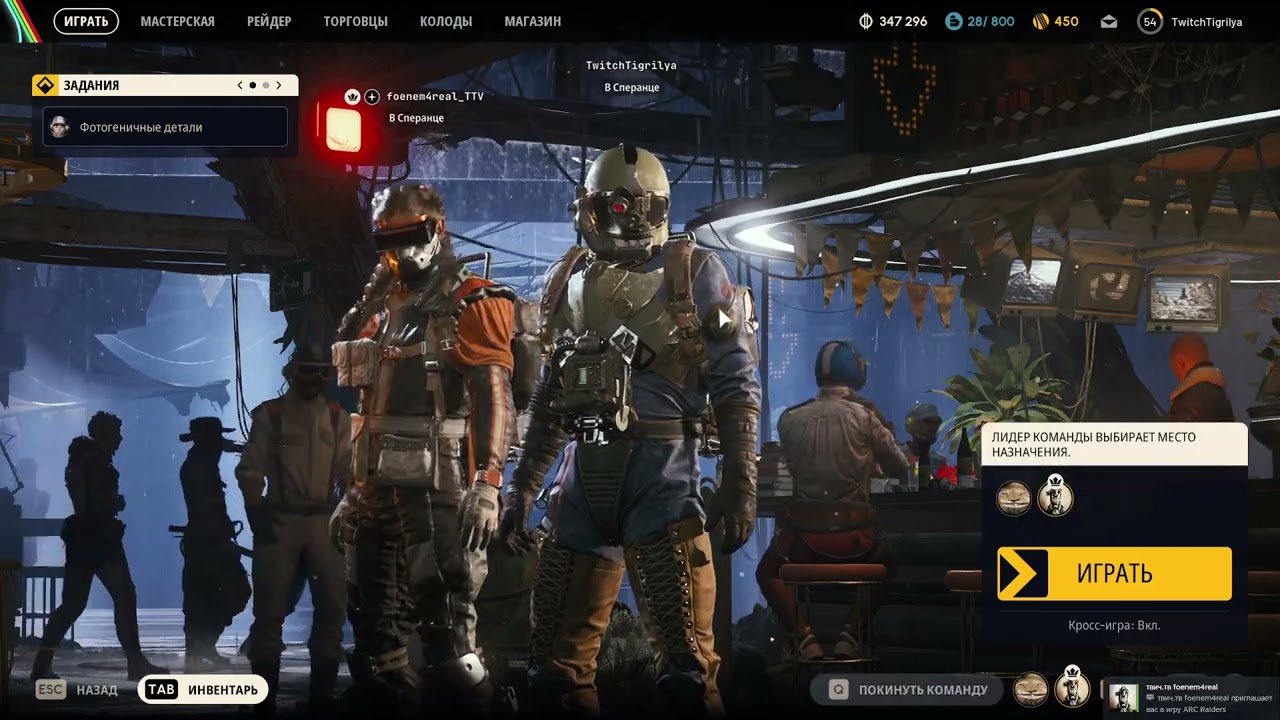Select the first quest page dot

pyautogui.click(x=252, y=85)
